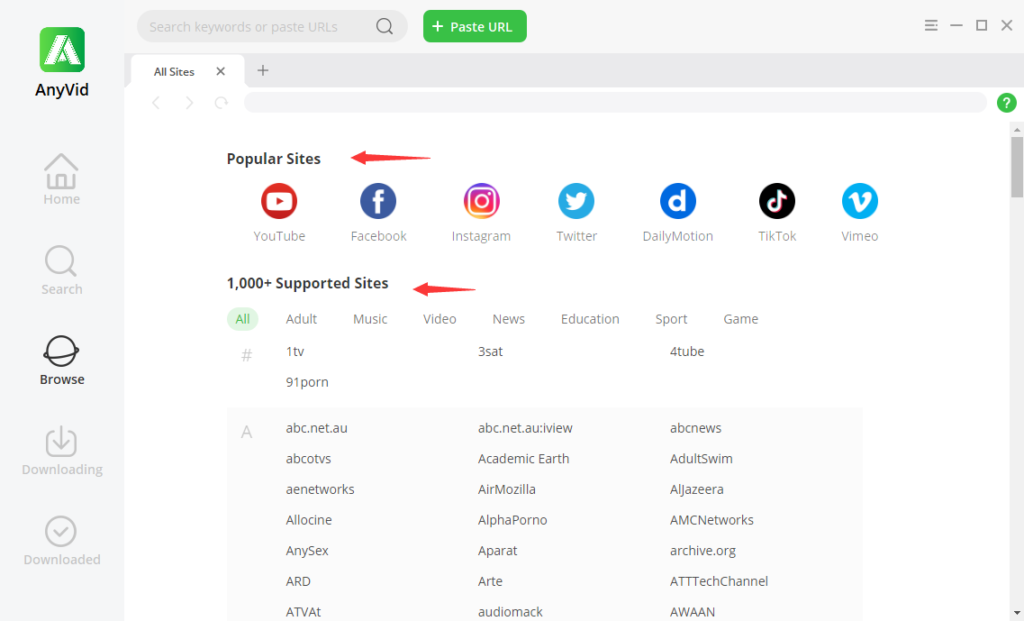Show the Downloading list in sidebar
1024x621 pixels.
pyautogui.click(x=61, y=451)
